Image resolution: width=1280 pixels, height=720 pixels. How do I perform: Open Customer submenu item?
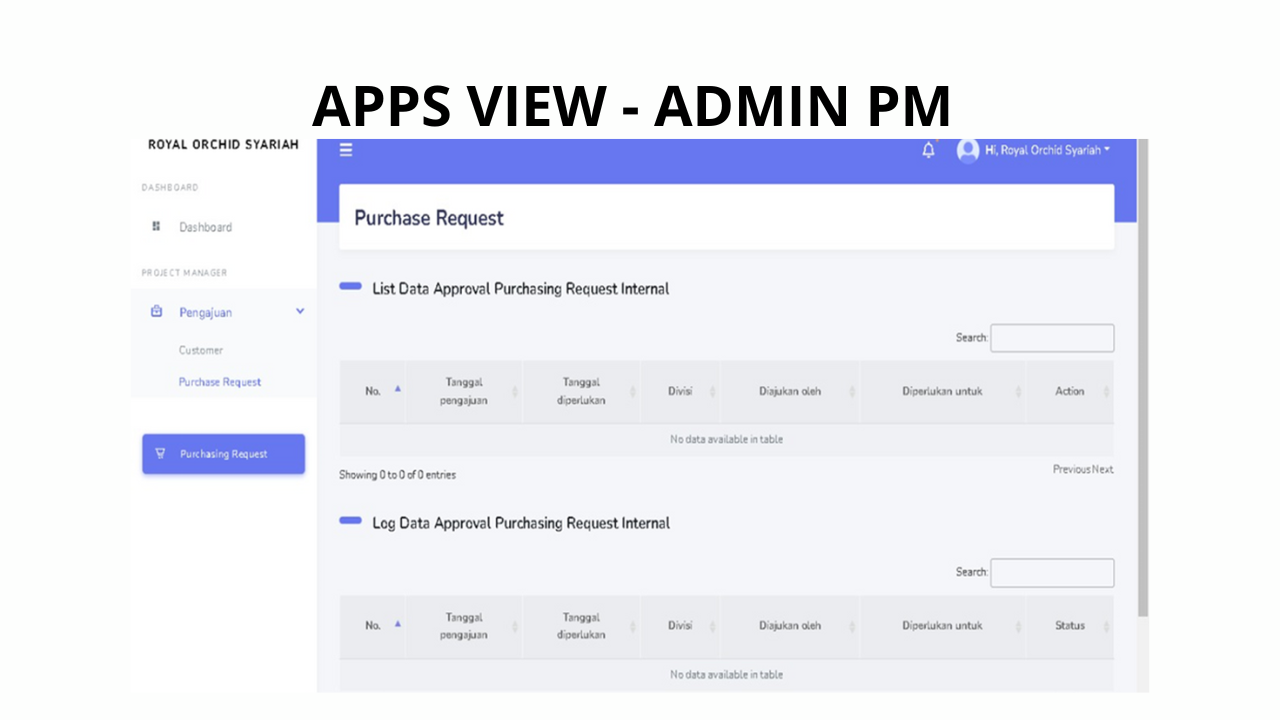pyautogui.click(x=201, y=350)
